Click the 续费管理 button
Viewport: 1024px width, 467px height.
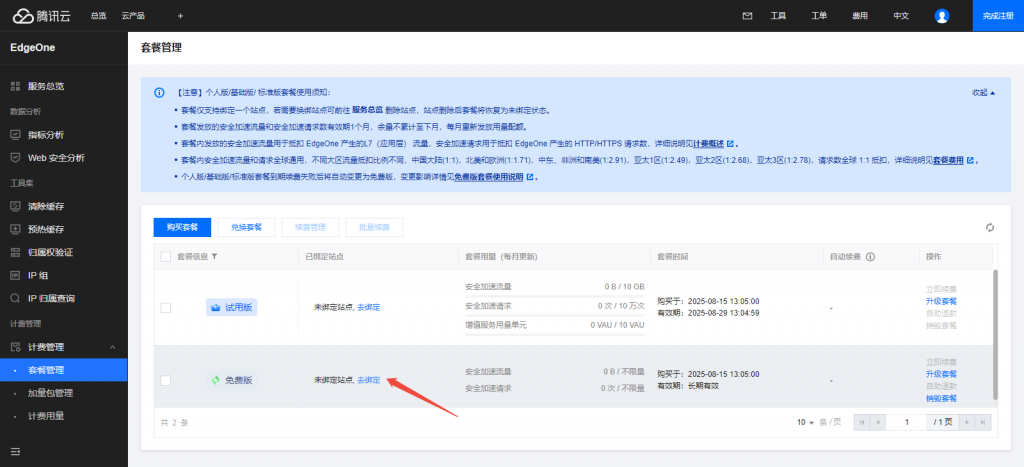click(310, 227)
